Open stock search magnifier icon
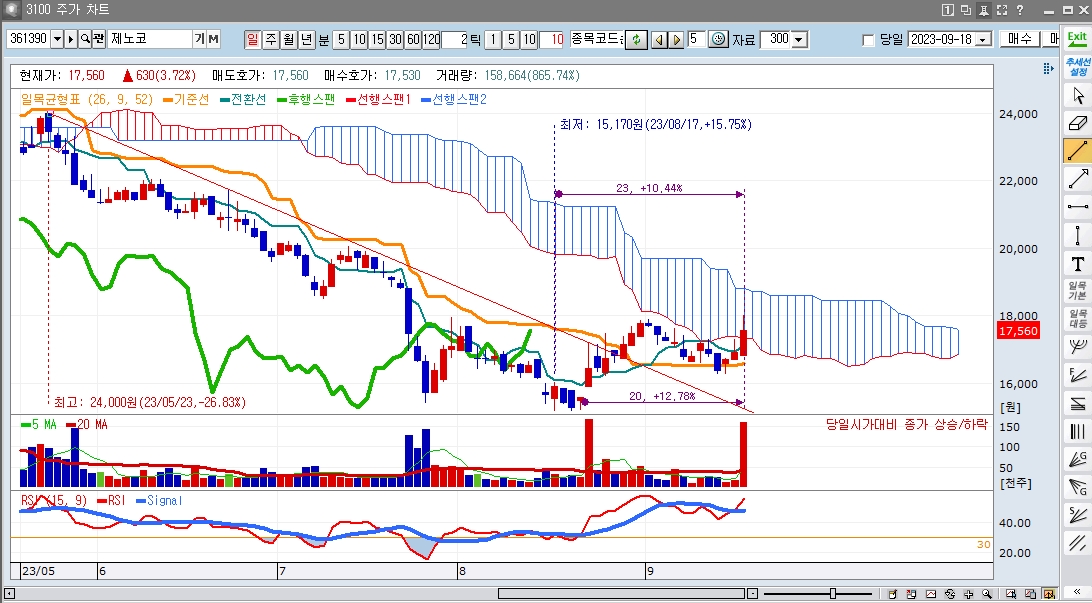The image size is (1092, 603). 85,39
